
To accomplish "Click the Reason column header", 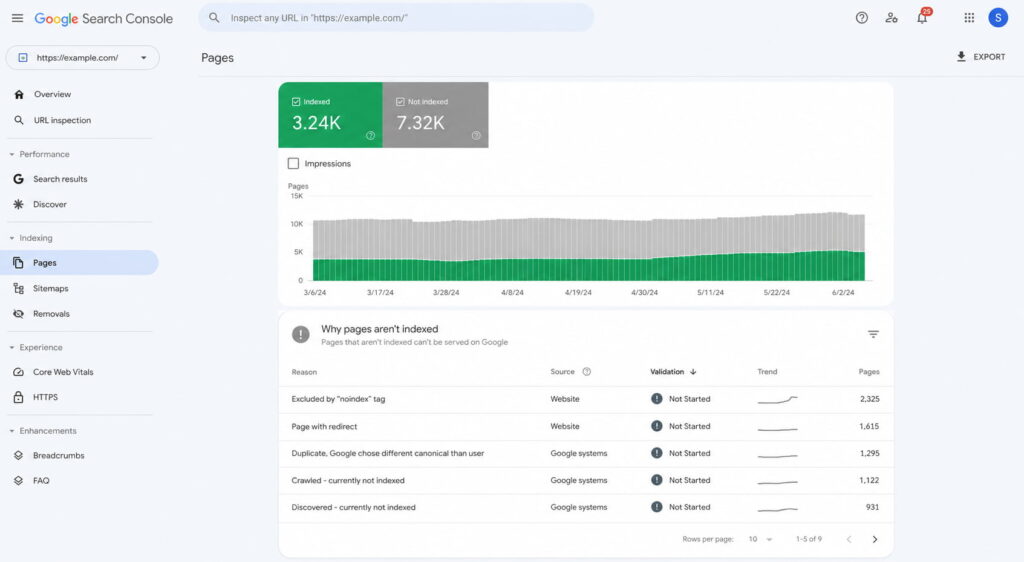I will [x=304, y=372].
